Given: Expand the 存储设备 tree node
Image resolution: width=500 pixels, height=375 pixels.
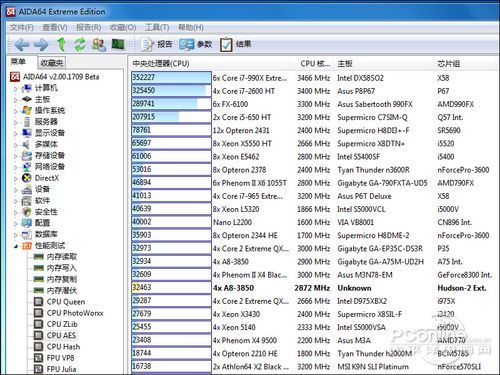Looking at the screenshot, I should tap(16, 156).
